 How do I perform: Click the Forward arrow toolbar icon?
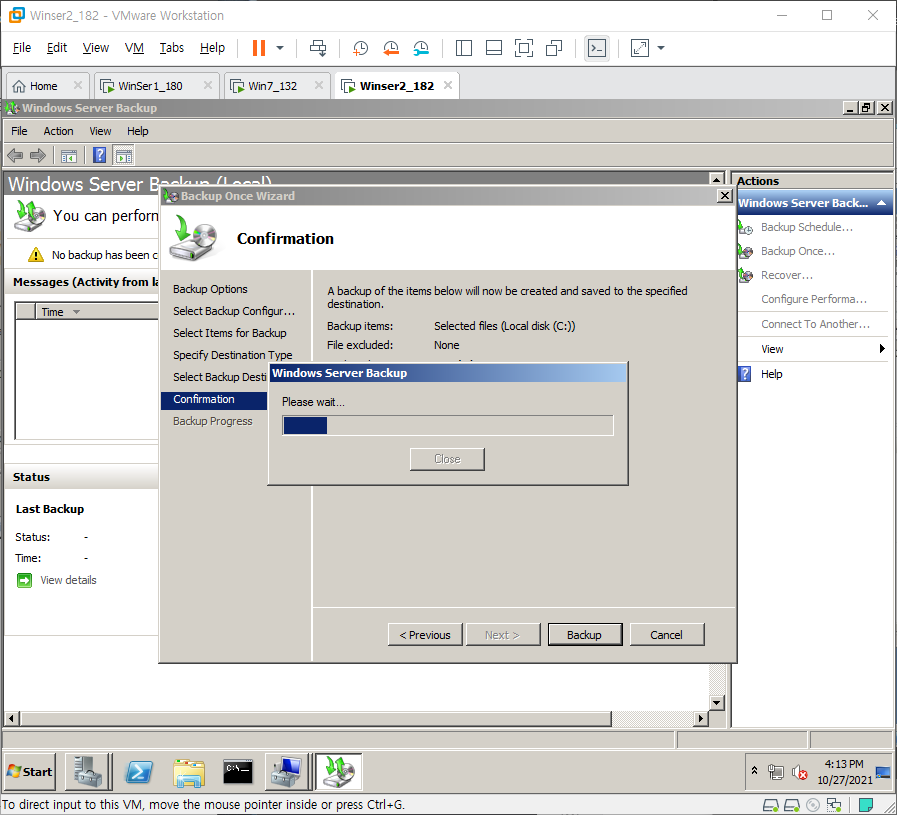[38, 155]
